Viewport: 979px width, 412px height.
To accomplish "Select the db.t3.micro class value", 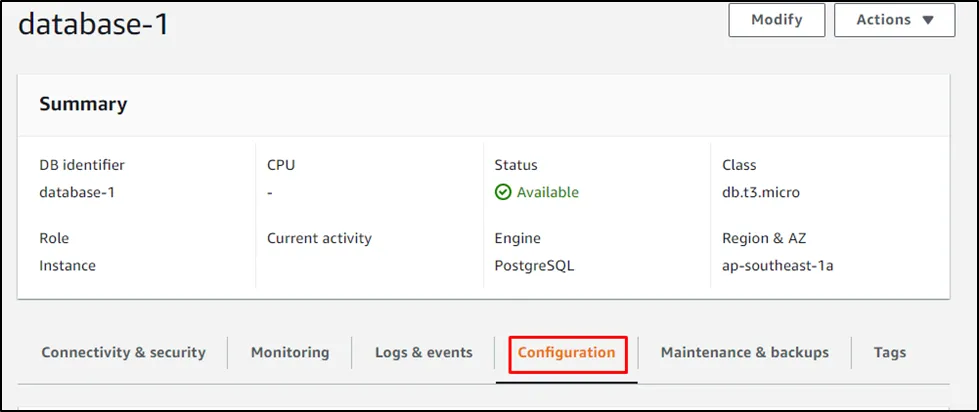I will 760,192.
